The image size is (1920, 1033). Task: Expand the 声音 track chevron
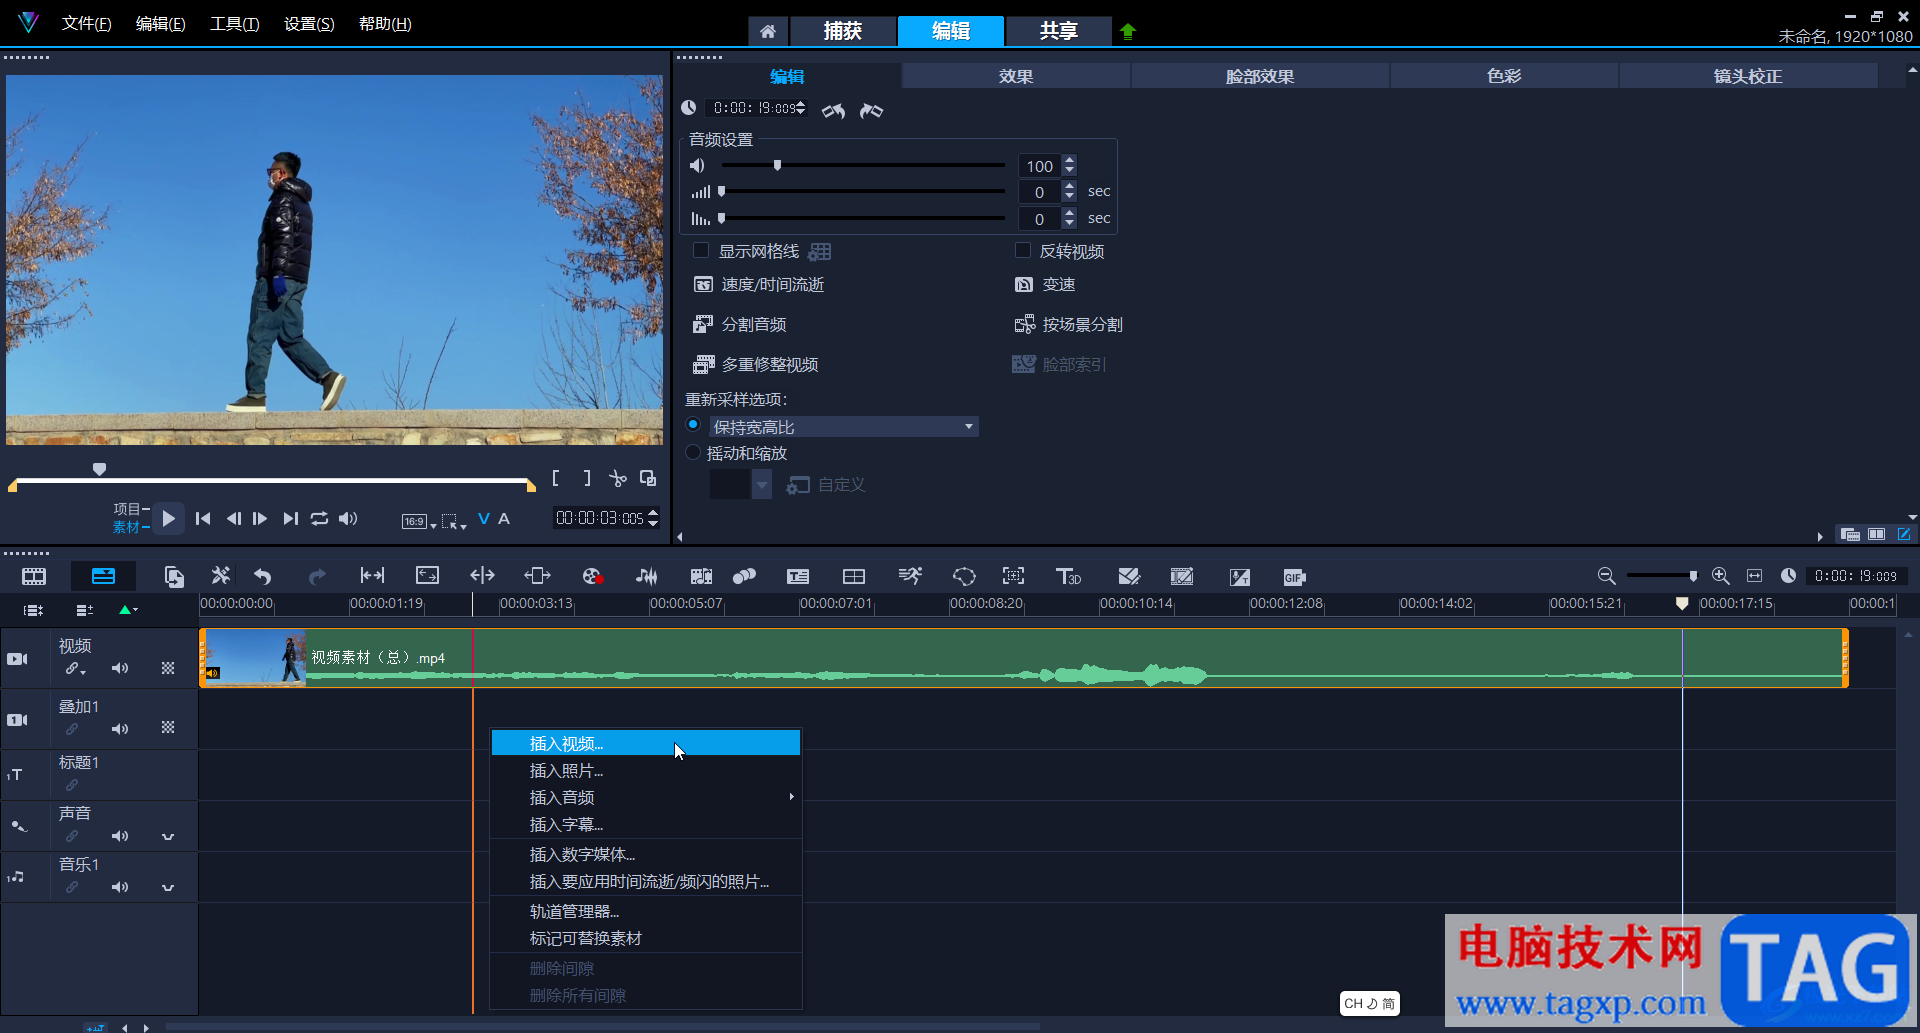point(168,836)
